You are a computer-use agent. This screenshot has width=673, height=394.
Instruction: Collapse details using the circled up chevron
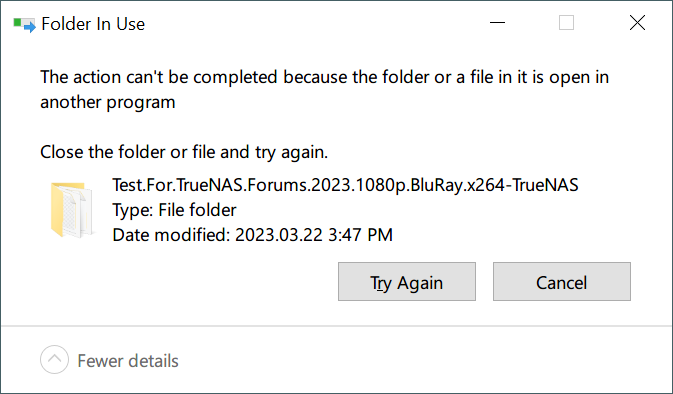[55, 359]
